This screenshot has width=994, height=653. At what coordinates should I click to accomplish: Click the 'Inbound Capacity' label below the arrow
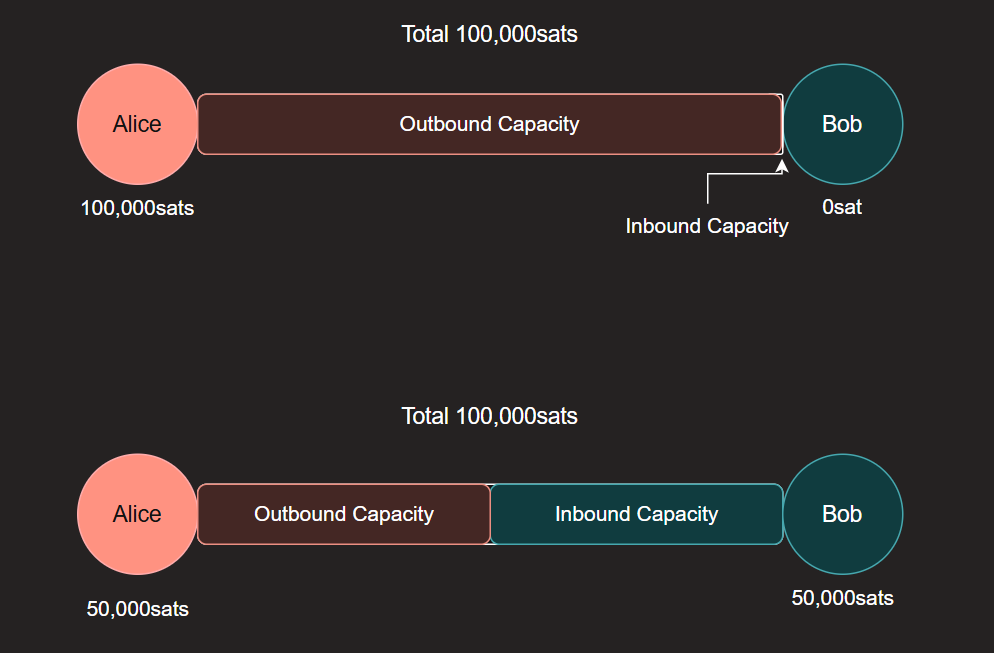[707, 226]
